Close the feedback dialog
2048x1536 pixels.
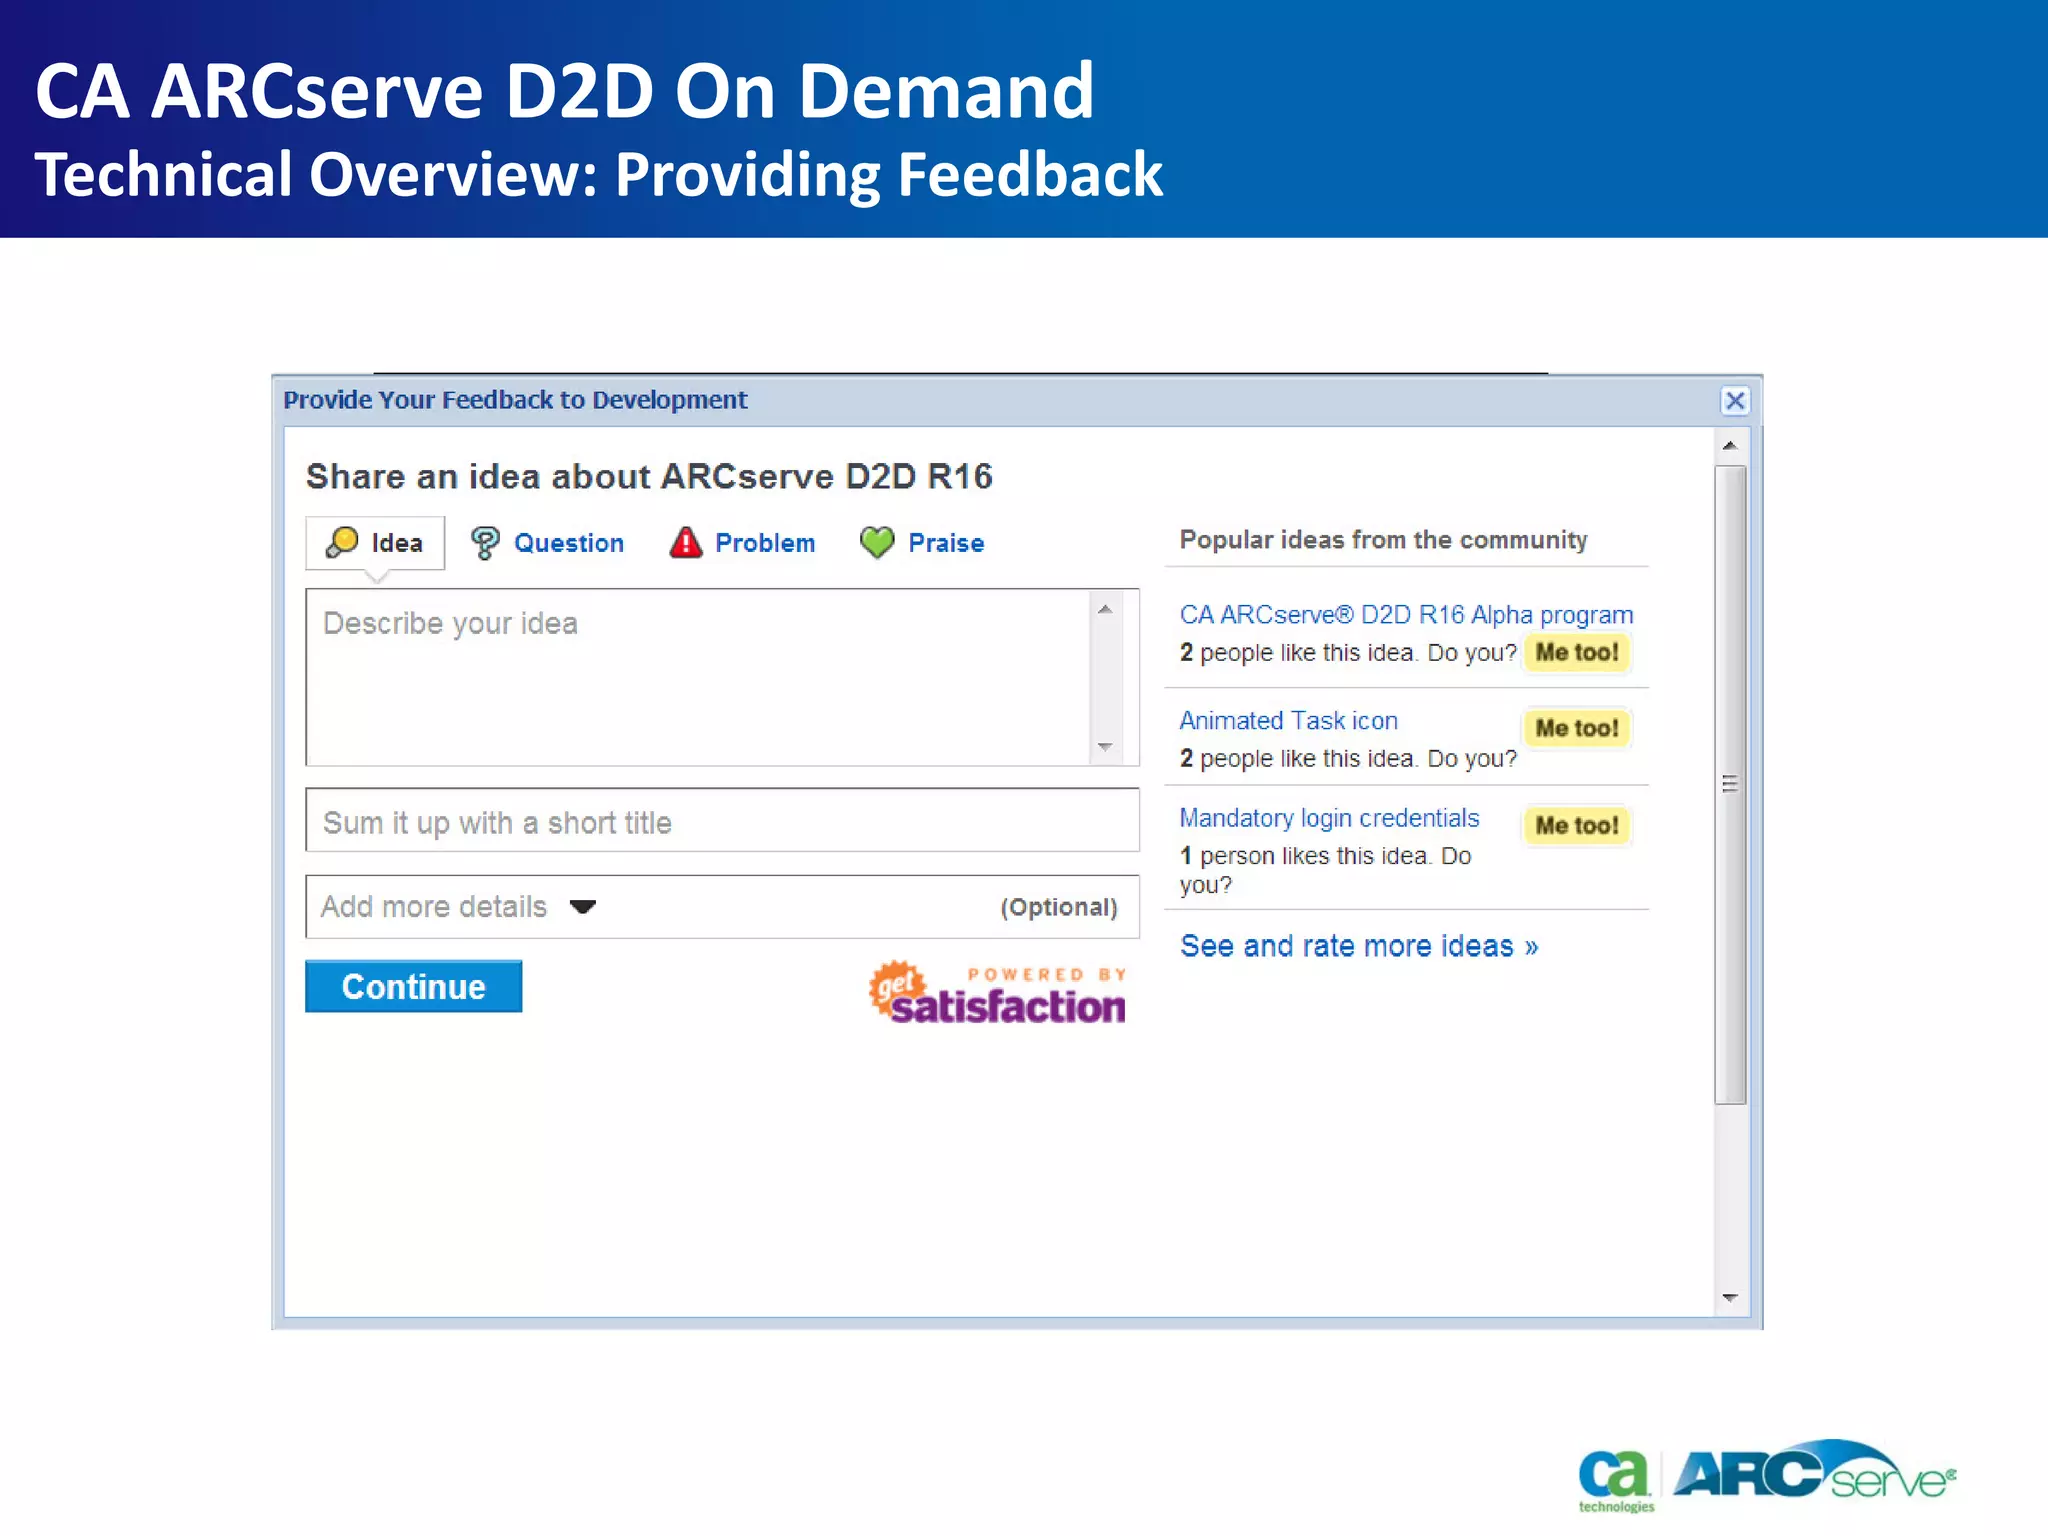(x=1735, y=401)
